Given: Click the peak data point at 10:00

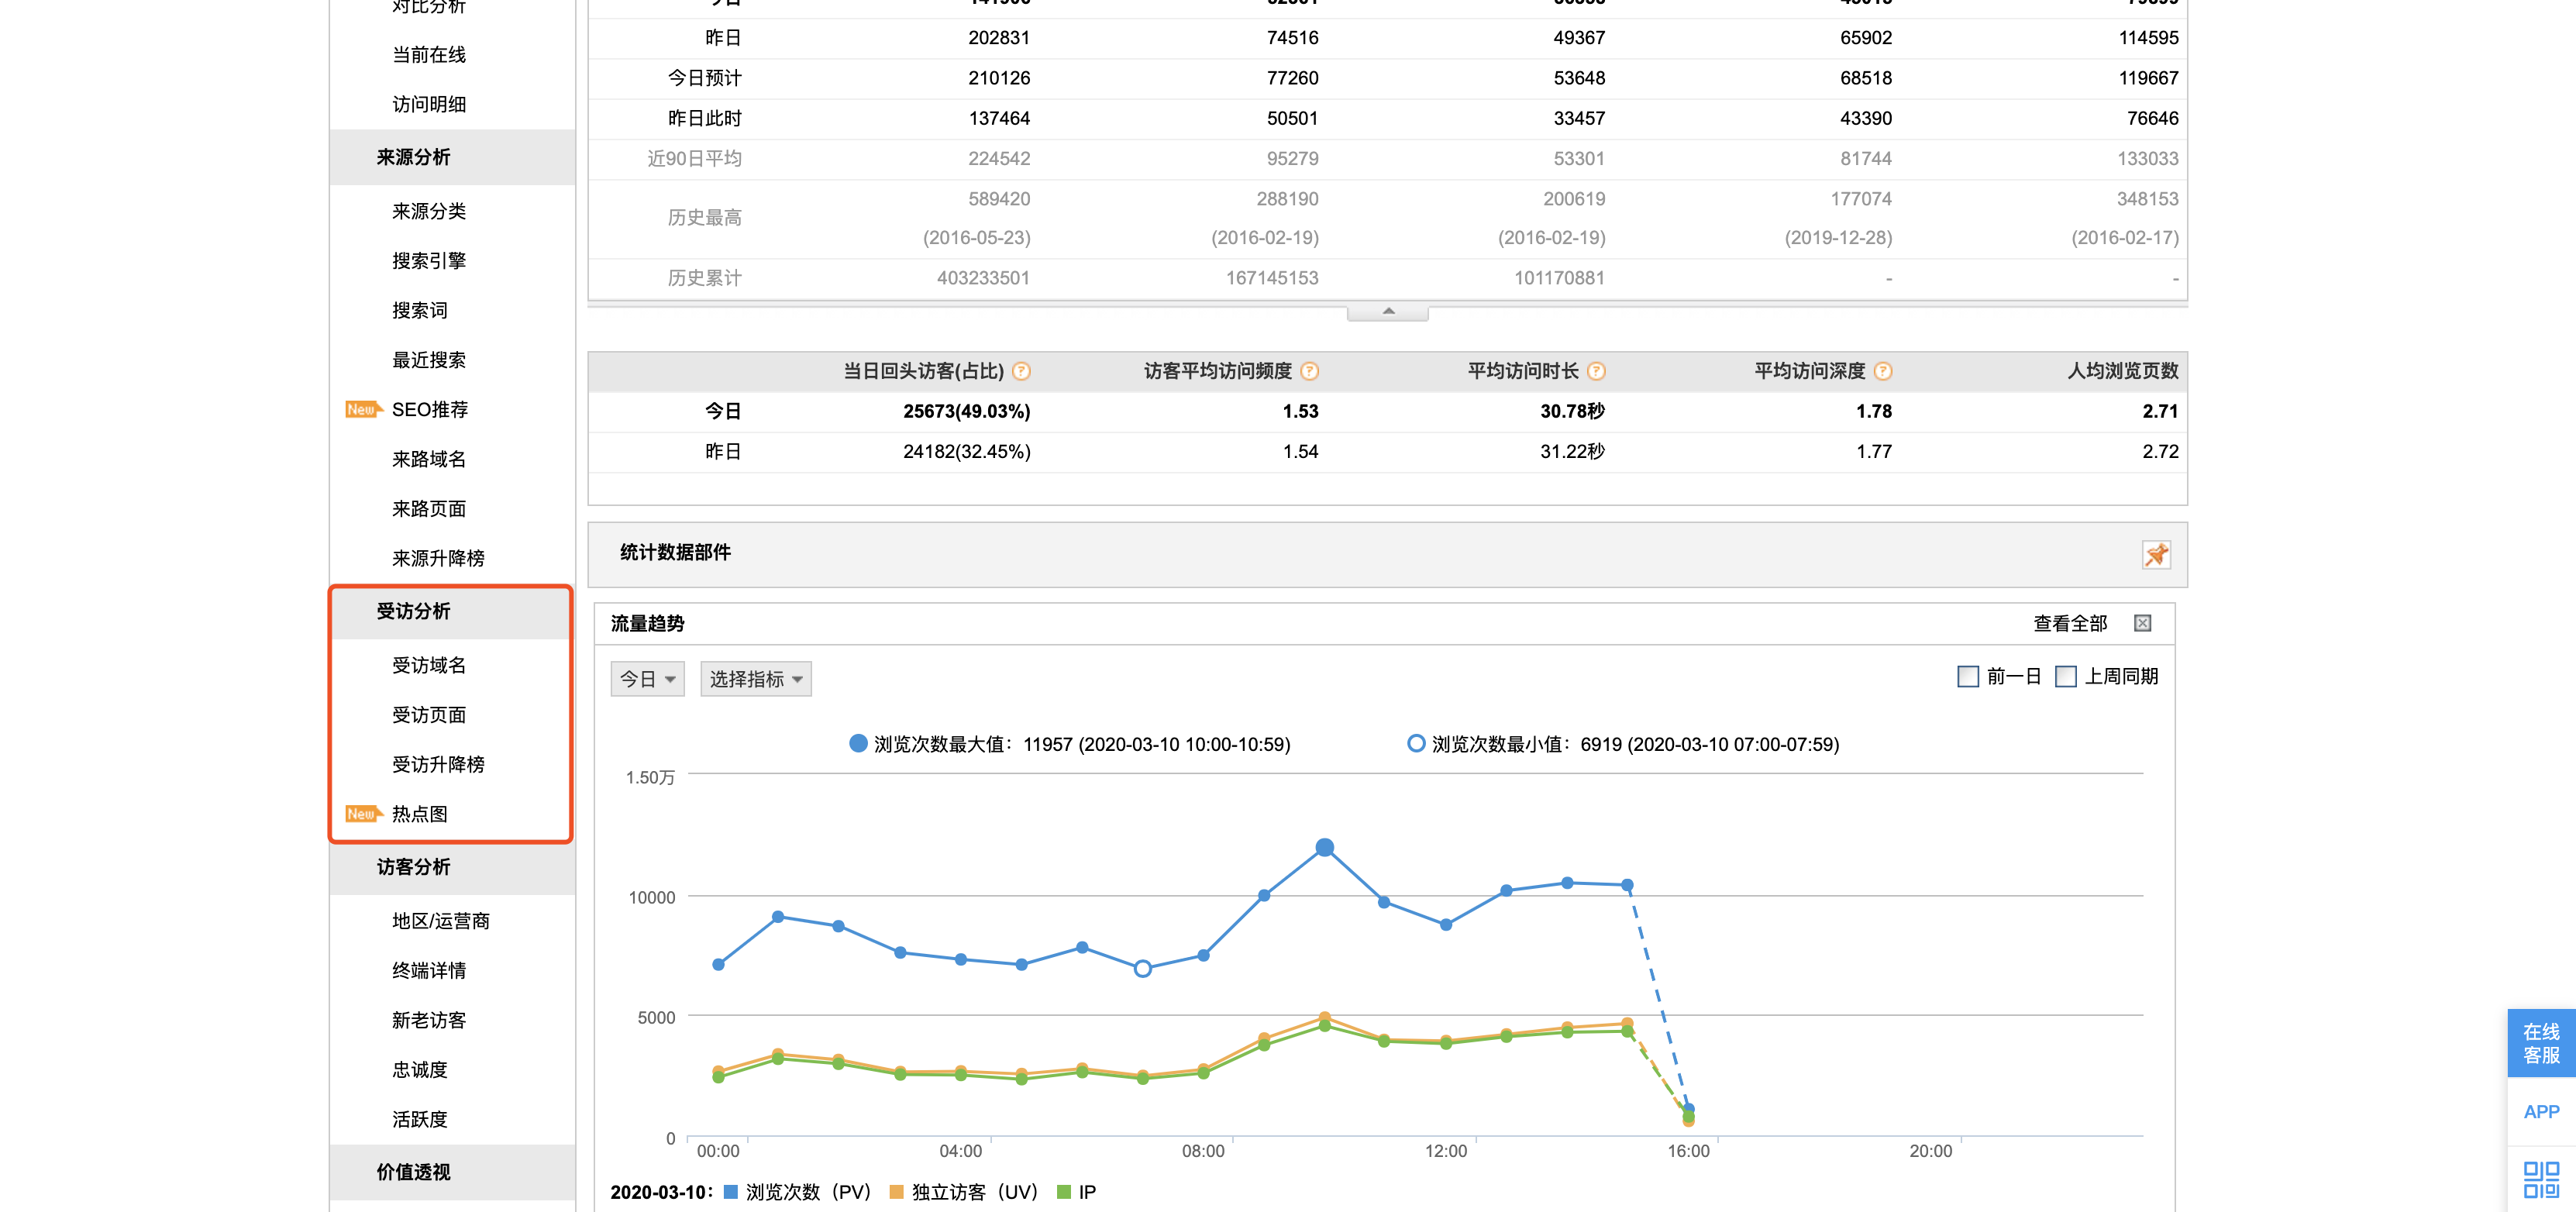Looking at the screenshot, I should coord(1324,847).
